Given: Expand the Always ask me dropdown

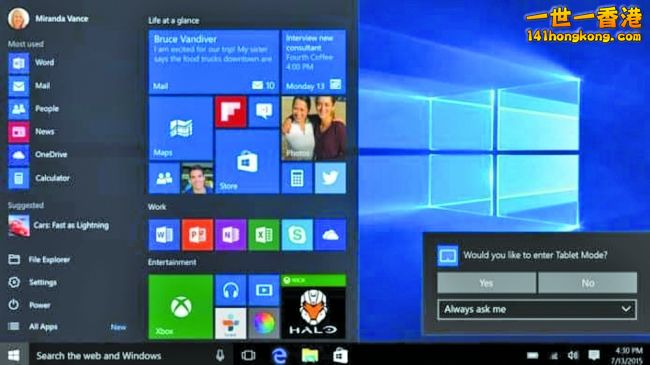Looking at the screenshot, I should point(537,309).
